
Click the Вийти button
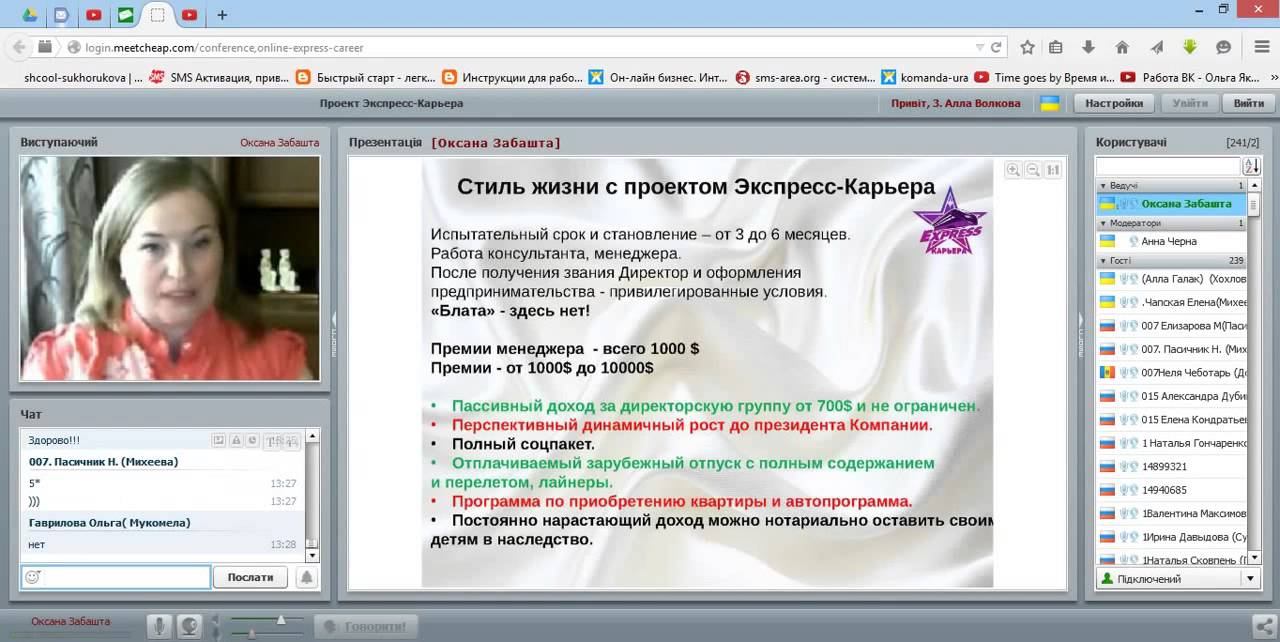click(x=1249, y=103)
